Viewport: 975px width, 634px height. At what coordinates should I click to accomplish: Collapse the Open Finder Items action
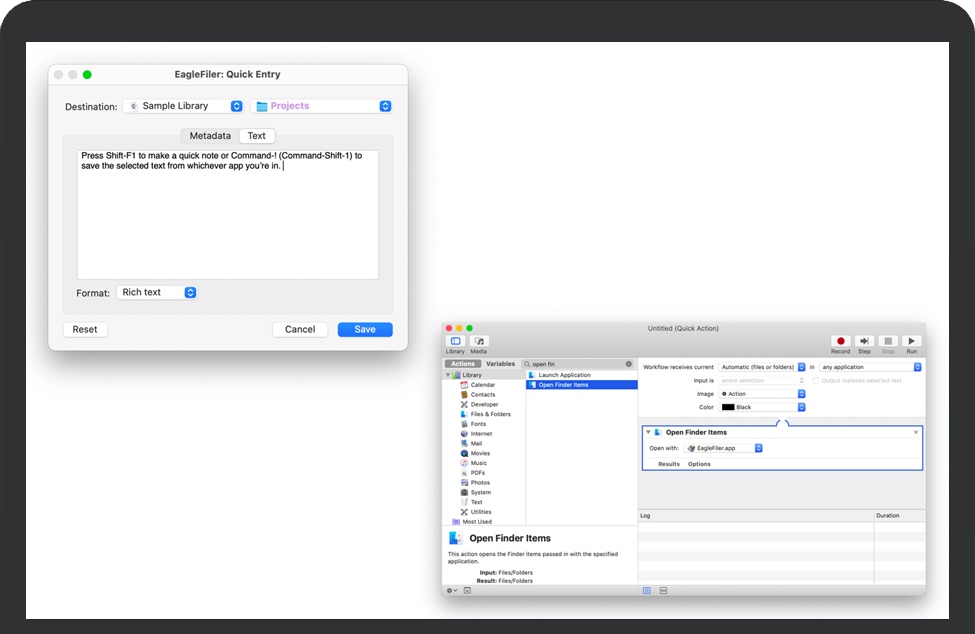click(648, 432)
